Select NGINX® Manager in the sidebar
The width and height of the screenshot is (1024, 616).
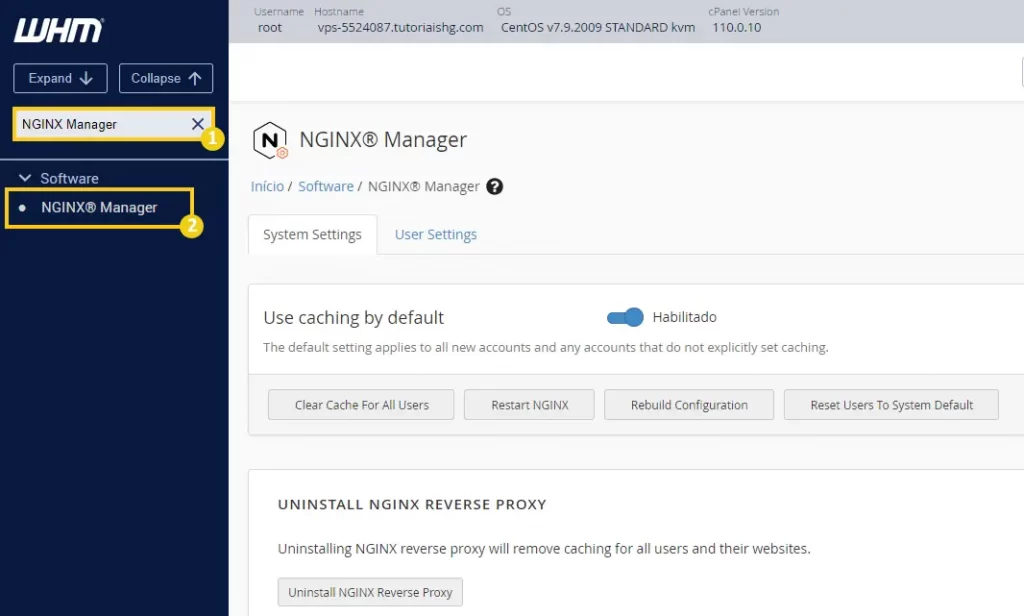point(99,208)
